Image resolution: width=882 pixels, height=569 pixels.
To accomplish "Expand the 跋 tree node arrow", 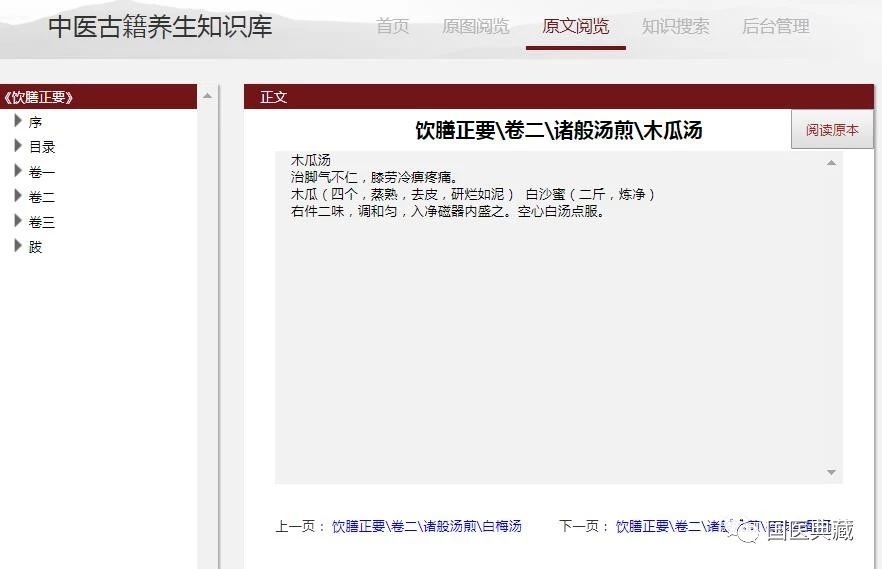I will coord(18,246).
